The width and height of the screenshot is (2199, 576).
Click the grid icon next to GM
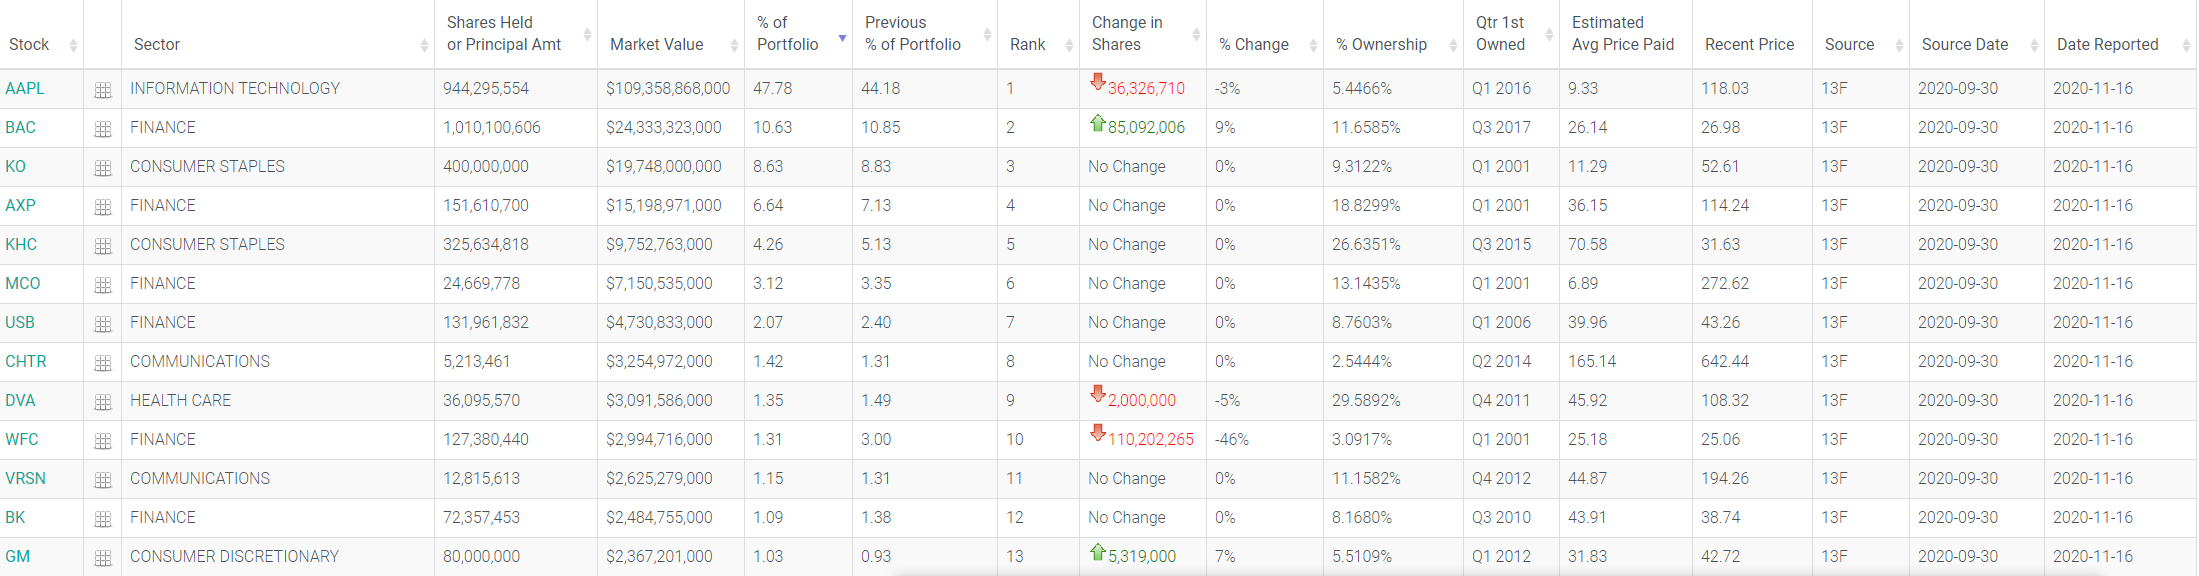click(102, 558)
